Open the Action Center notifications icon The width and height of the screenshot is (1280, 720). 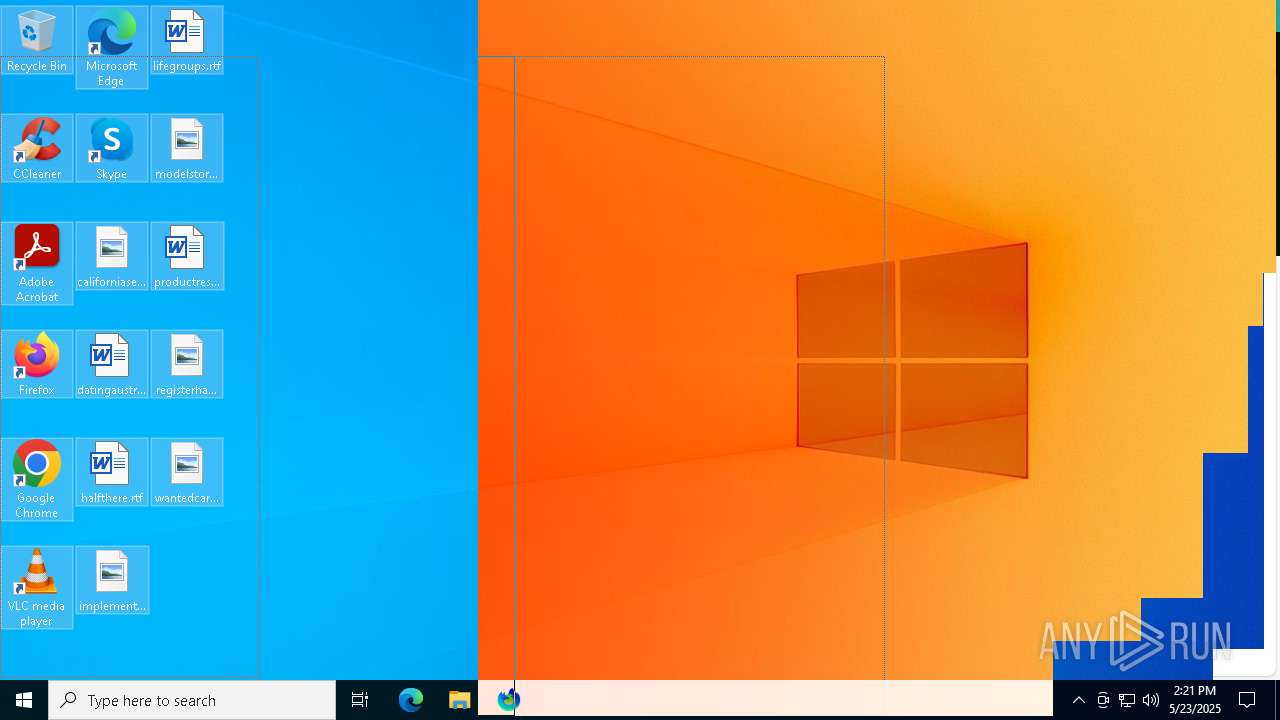1247,700
